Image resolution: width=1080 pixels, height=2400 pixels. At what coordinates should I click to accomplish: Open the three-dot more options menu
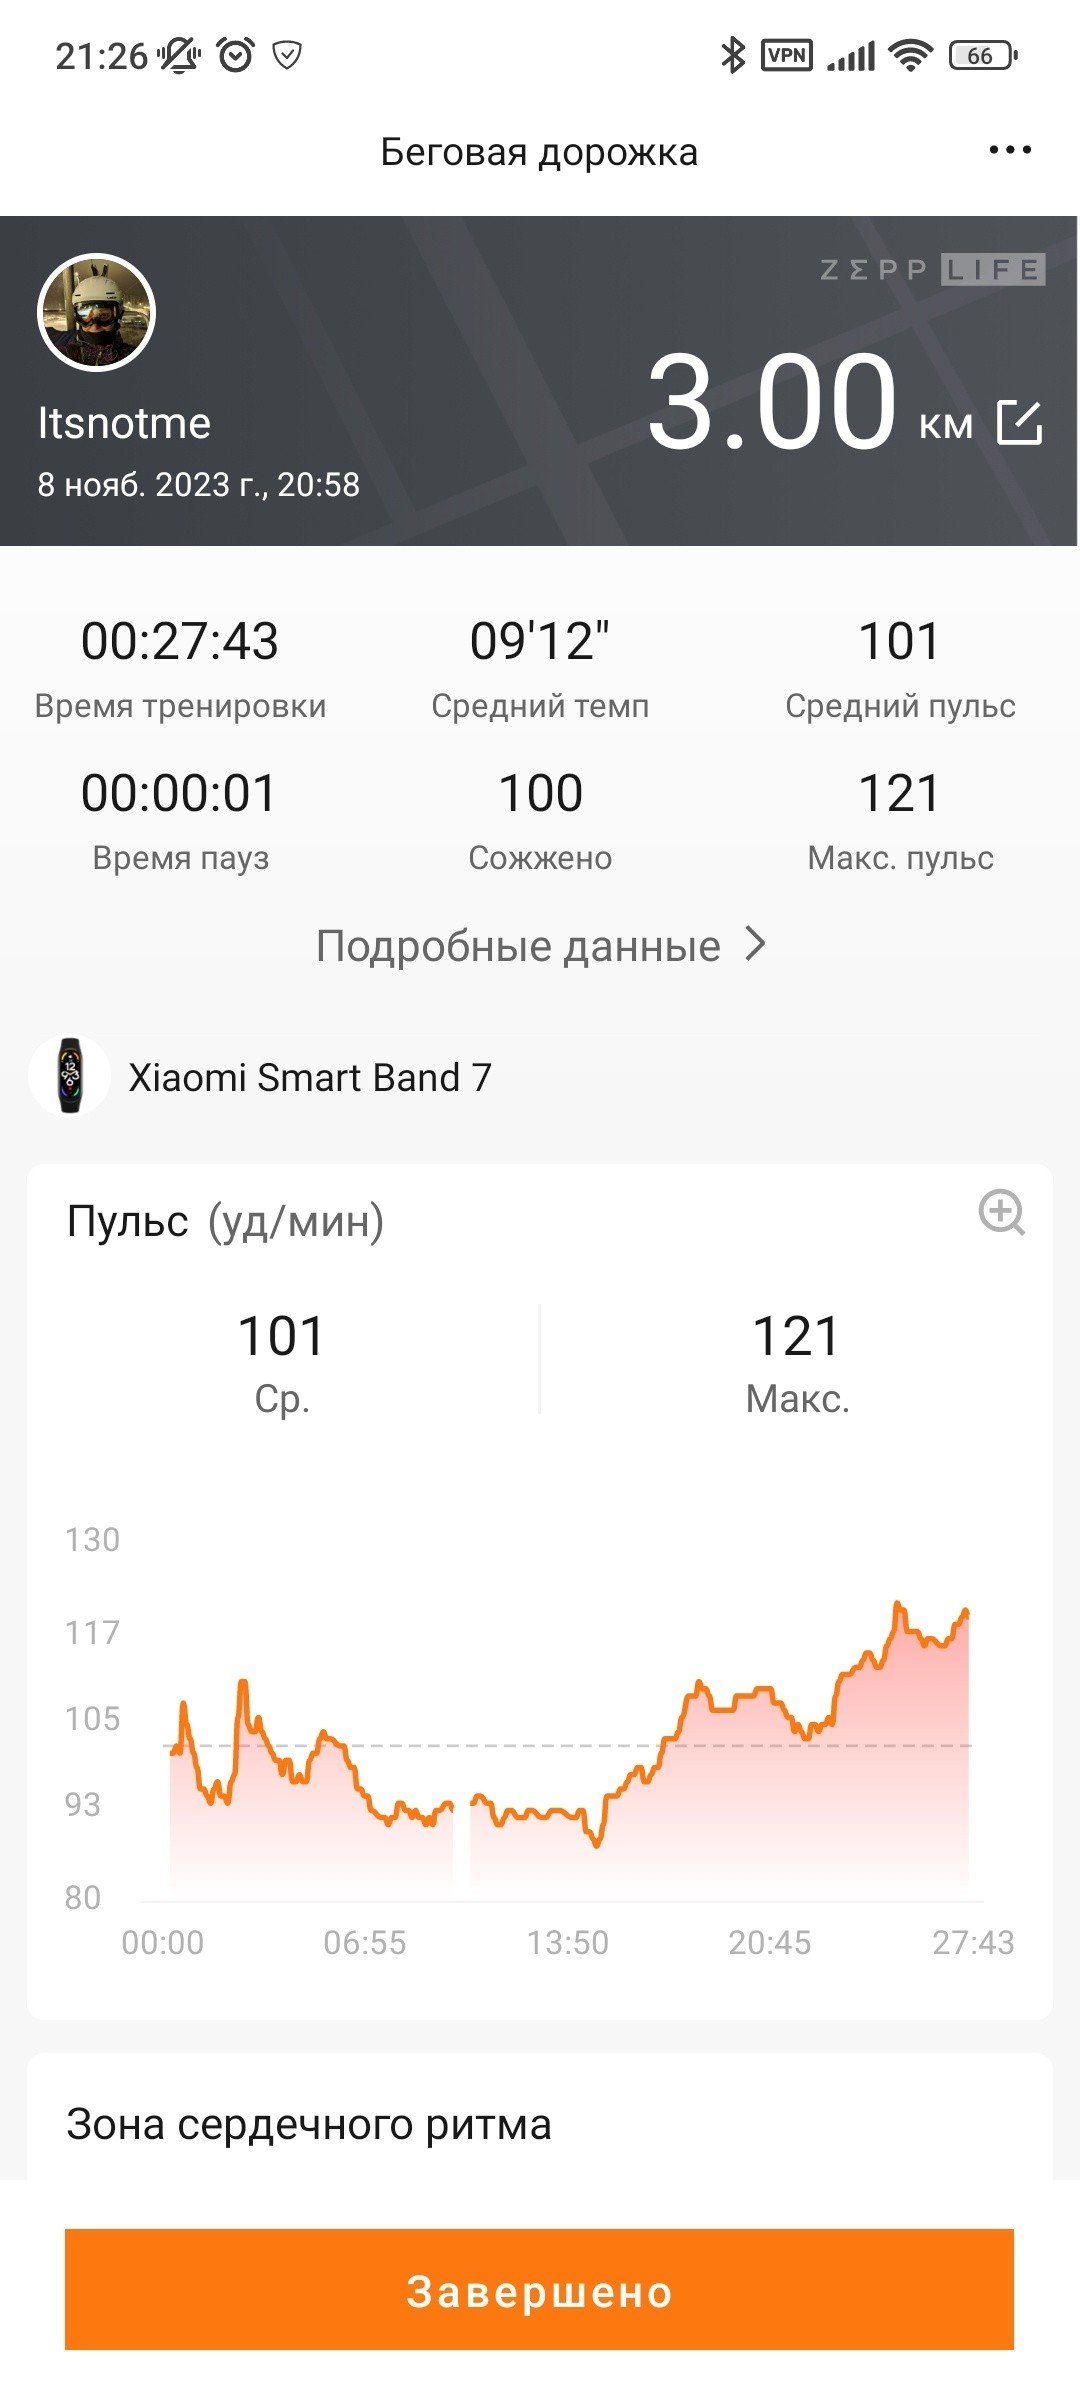pos(1009,150)
